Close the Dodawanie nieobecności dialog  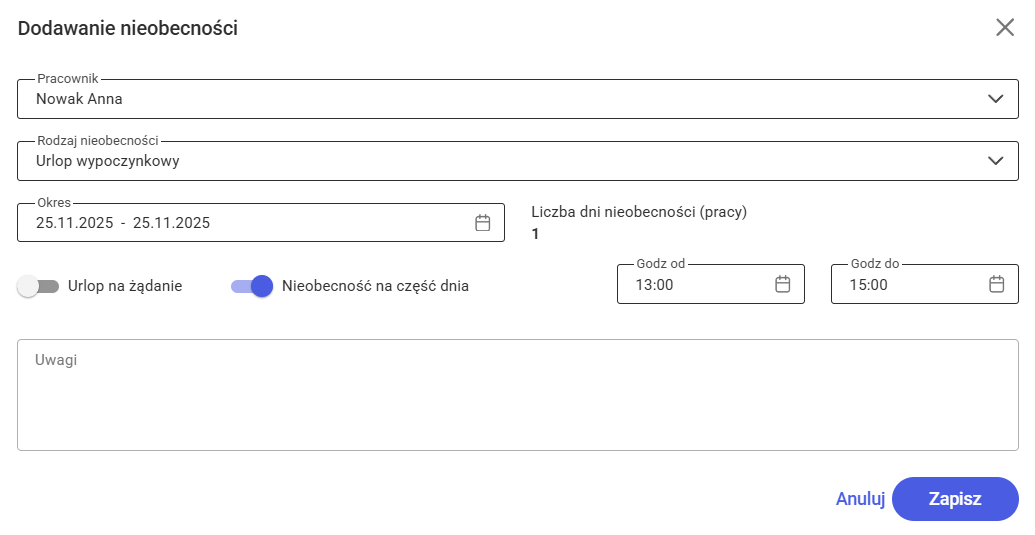1005,28
